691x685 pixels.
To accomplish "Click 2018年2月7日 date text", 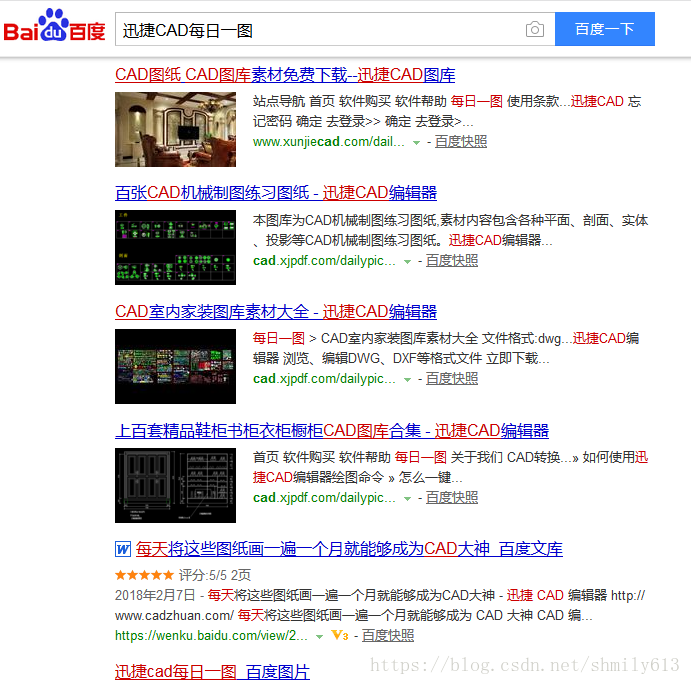I will (155, 595).
